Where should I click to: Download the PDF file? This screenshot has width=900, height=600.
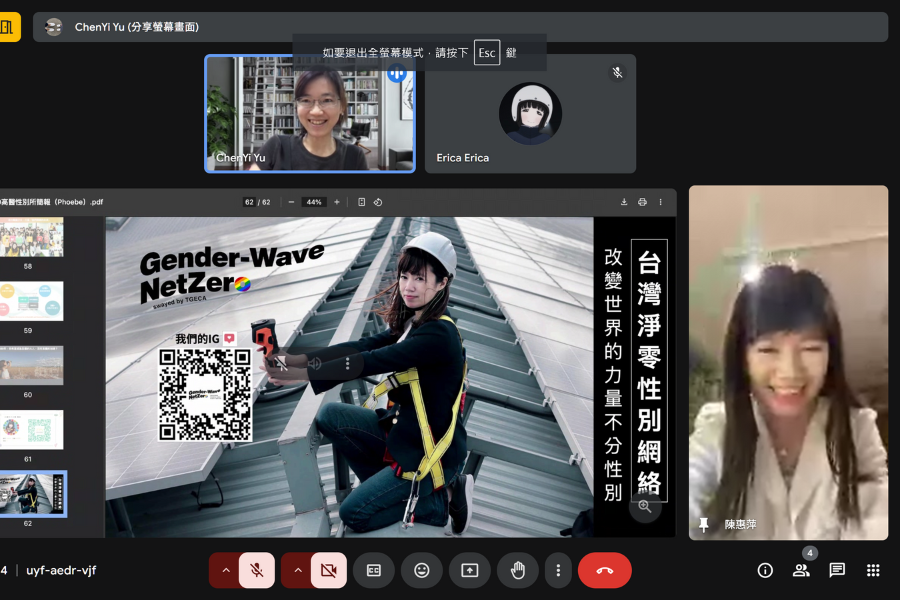624,202
